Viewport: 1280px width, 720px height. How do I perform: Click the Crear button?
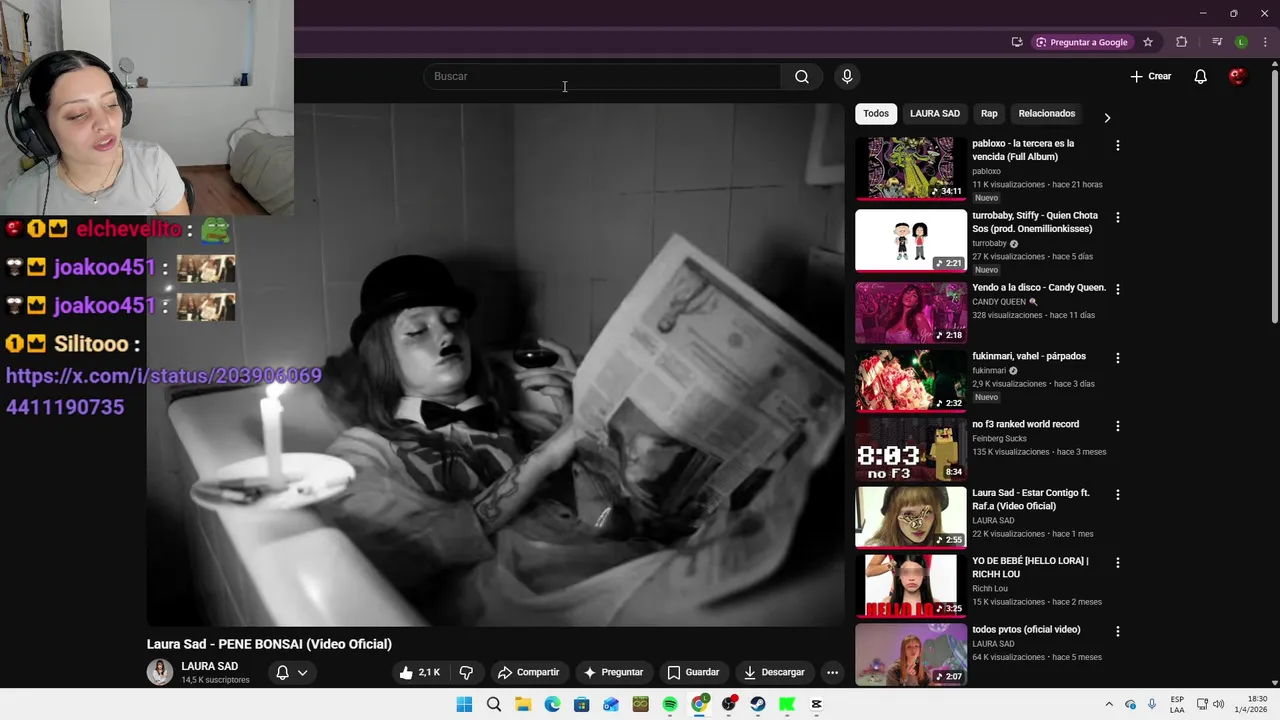[1151, 77]
